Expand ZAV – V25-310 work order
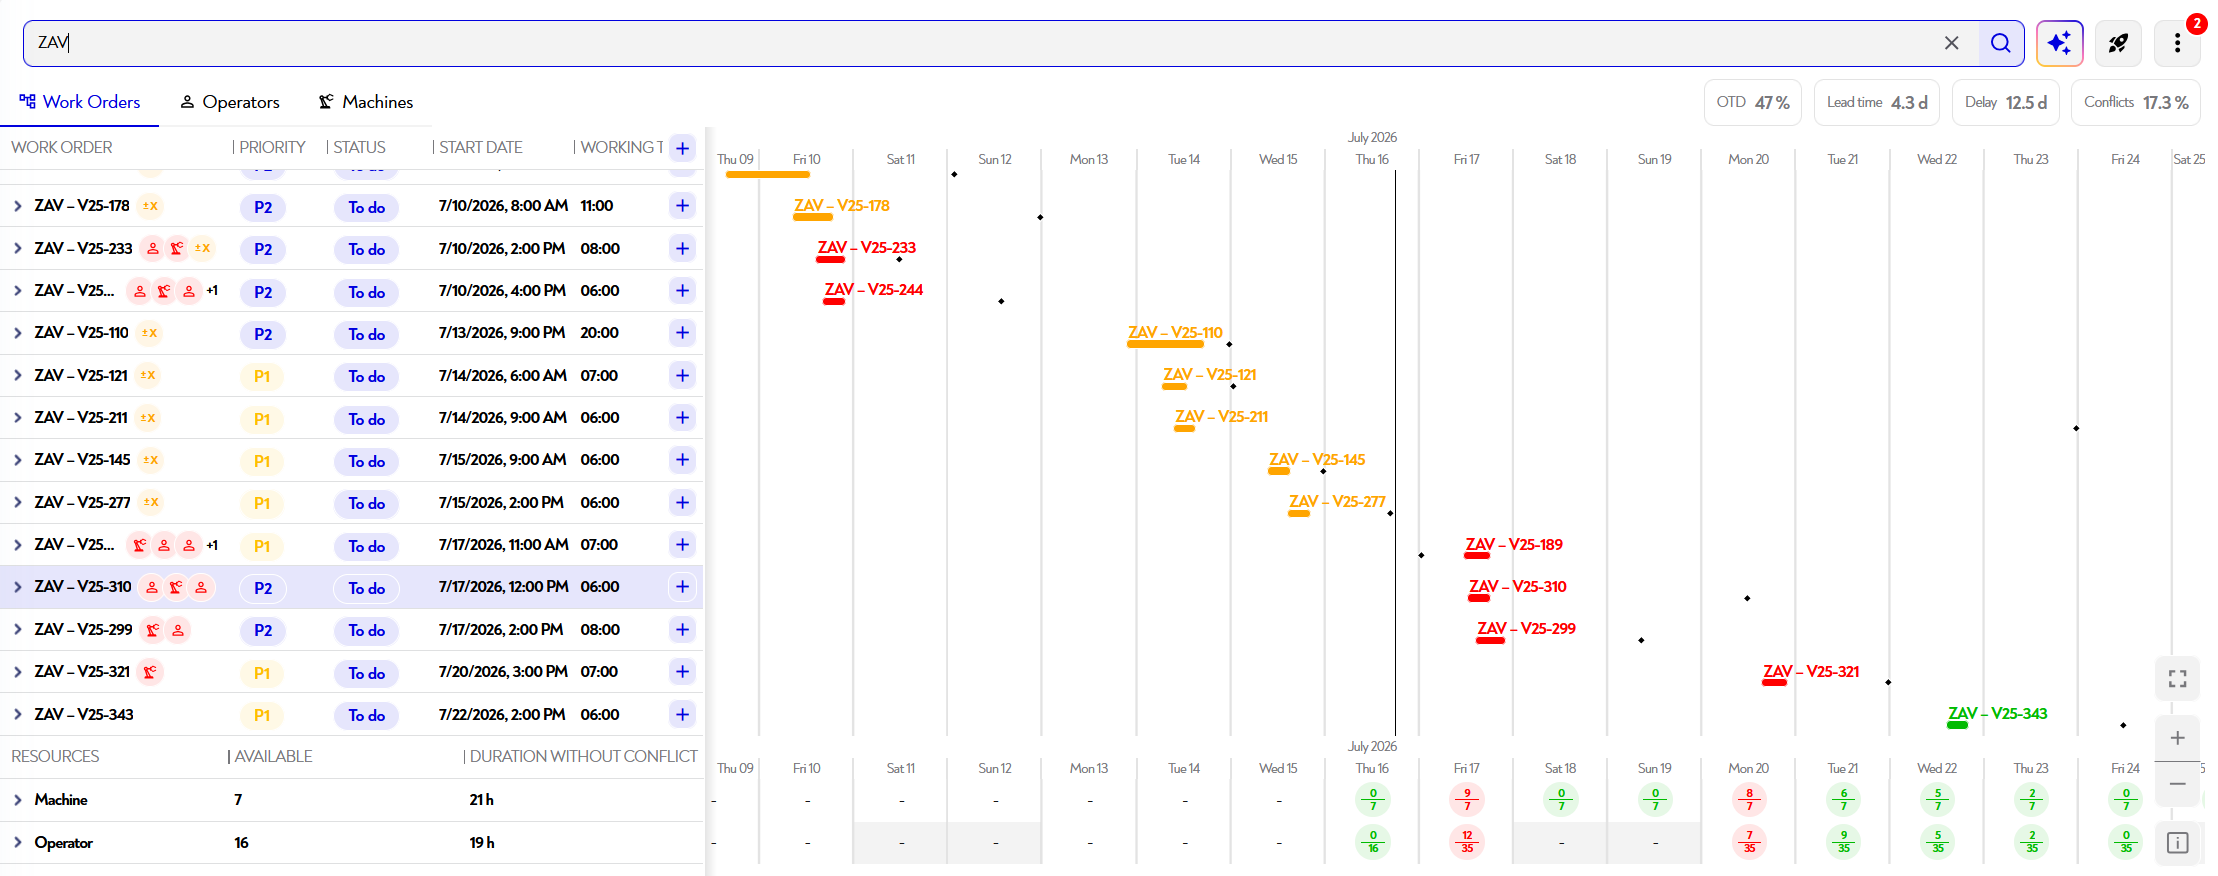This screenshot has width=2218, height=876. [18, 587]
